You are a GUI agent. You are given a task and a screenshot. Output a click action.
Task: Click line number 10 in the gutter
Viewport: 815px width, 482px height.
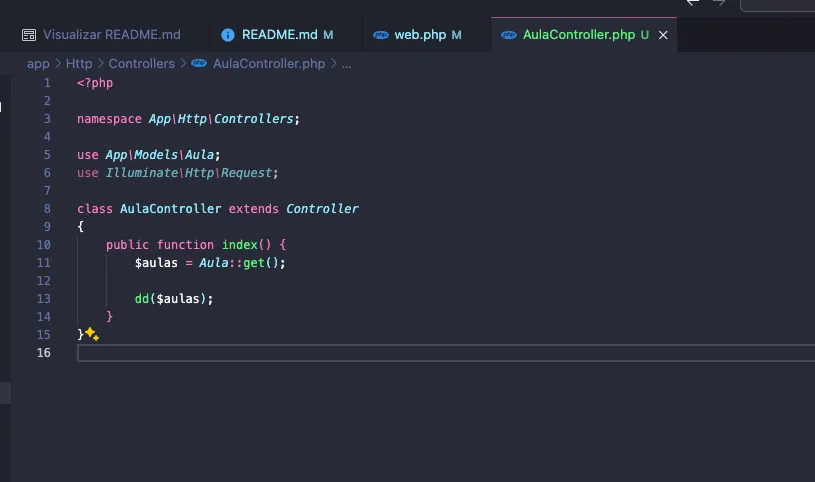(x=43, y=245)
